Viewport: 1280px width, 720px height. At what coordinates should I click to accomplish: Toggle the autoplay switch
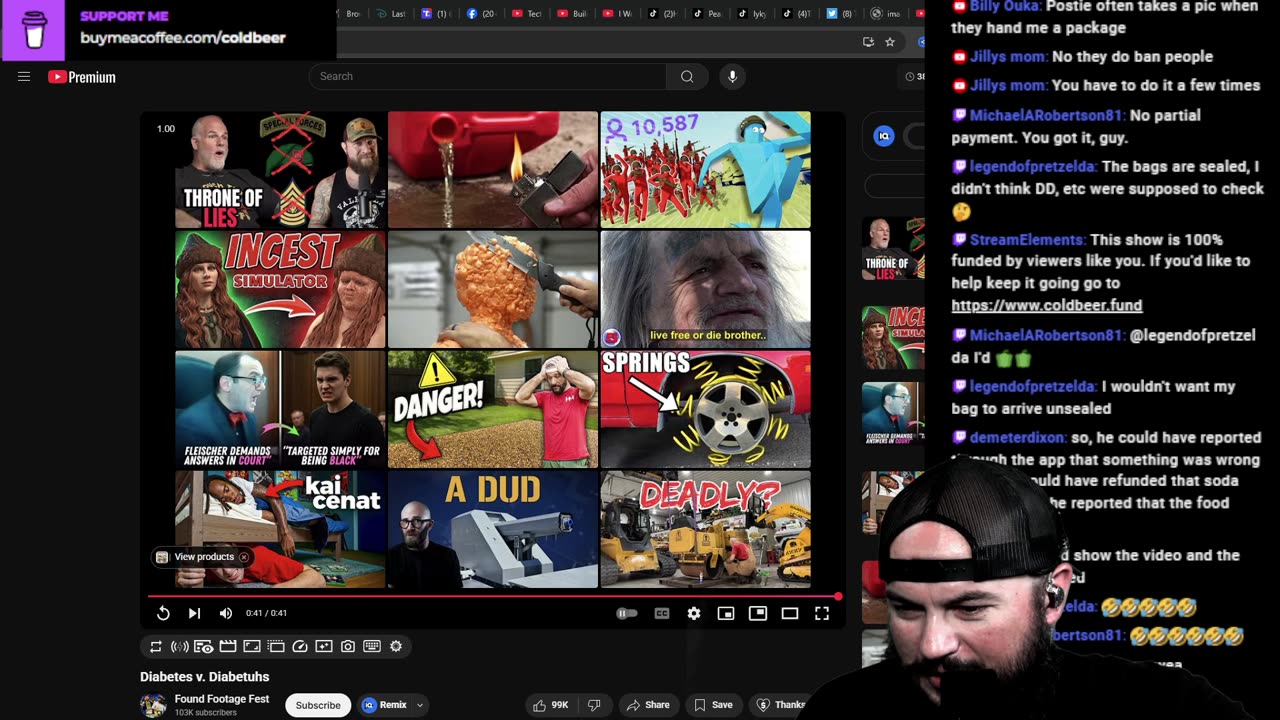tap(627, 613)
